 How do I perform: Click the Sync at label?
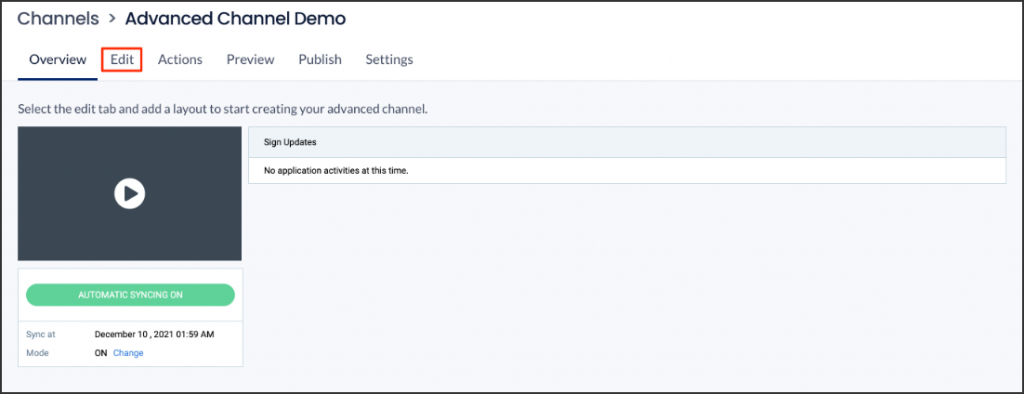(x=41, y=334)
